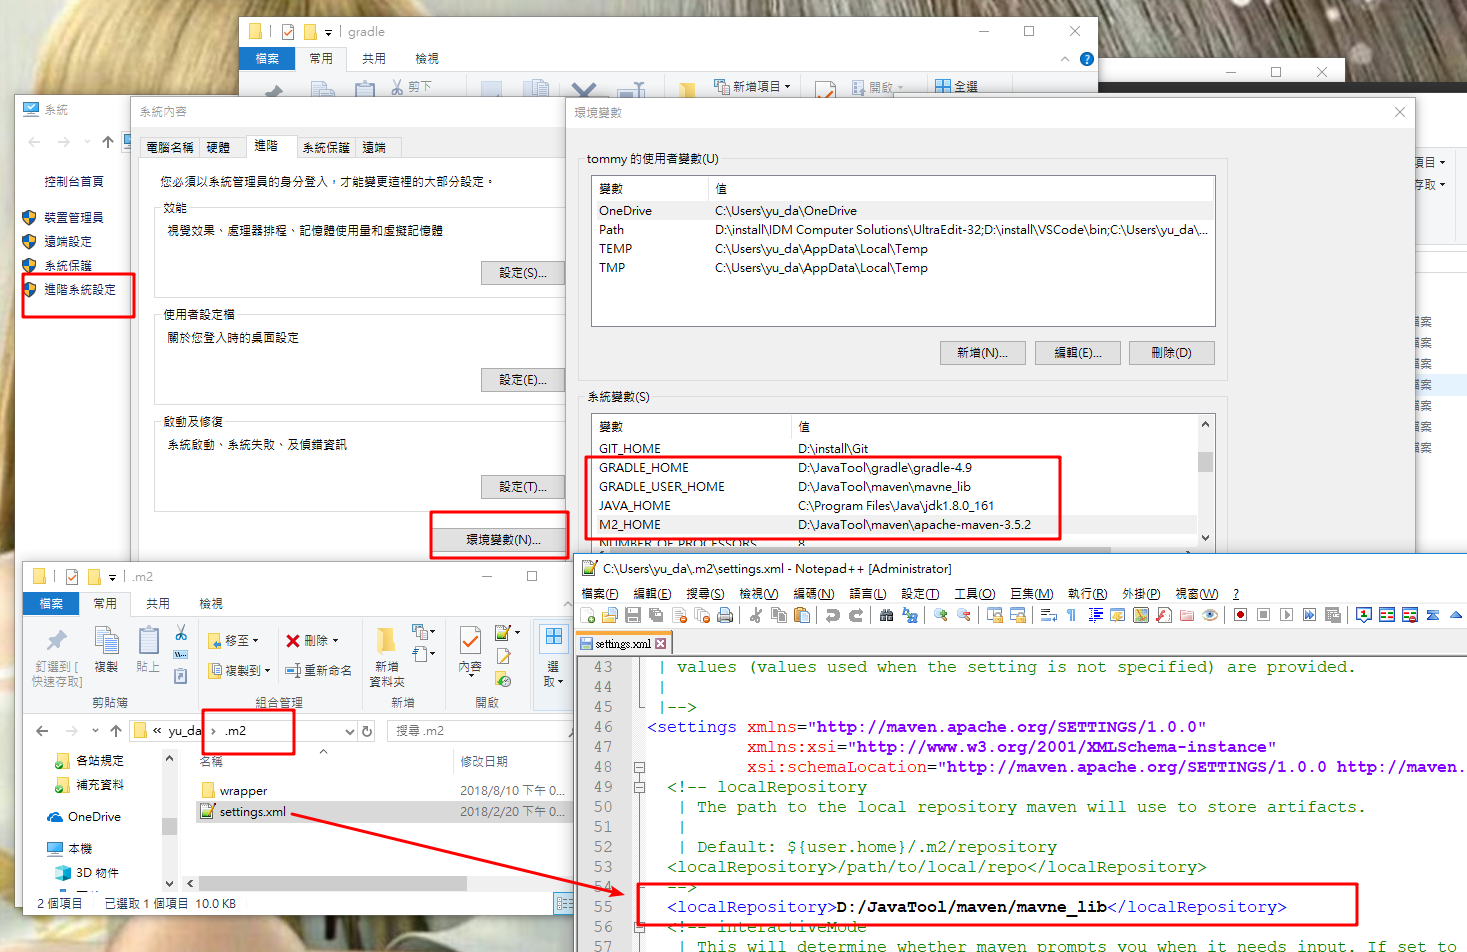Toggle the eye-shaped monitoring icon in Notepad++
The height and width of the screenshot is (952, 1467).
[x=1210, y=615]
